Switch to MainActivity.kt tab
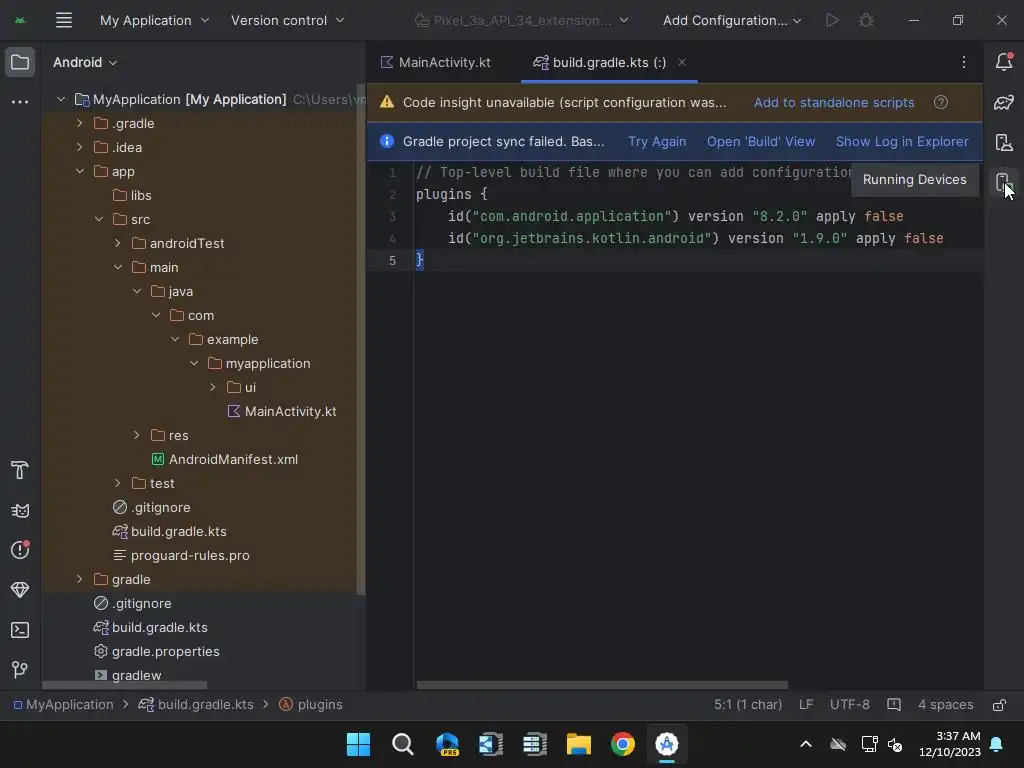Screen dimensions: 1024x768 (436, 63)
